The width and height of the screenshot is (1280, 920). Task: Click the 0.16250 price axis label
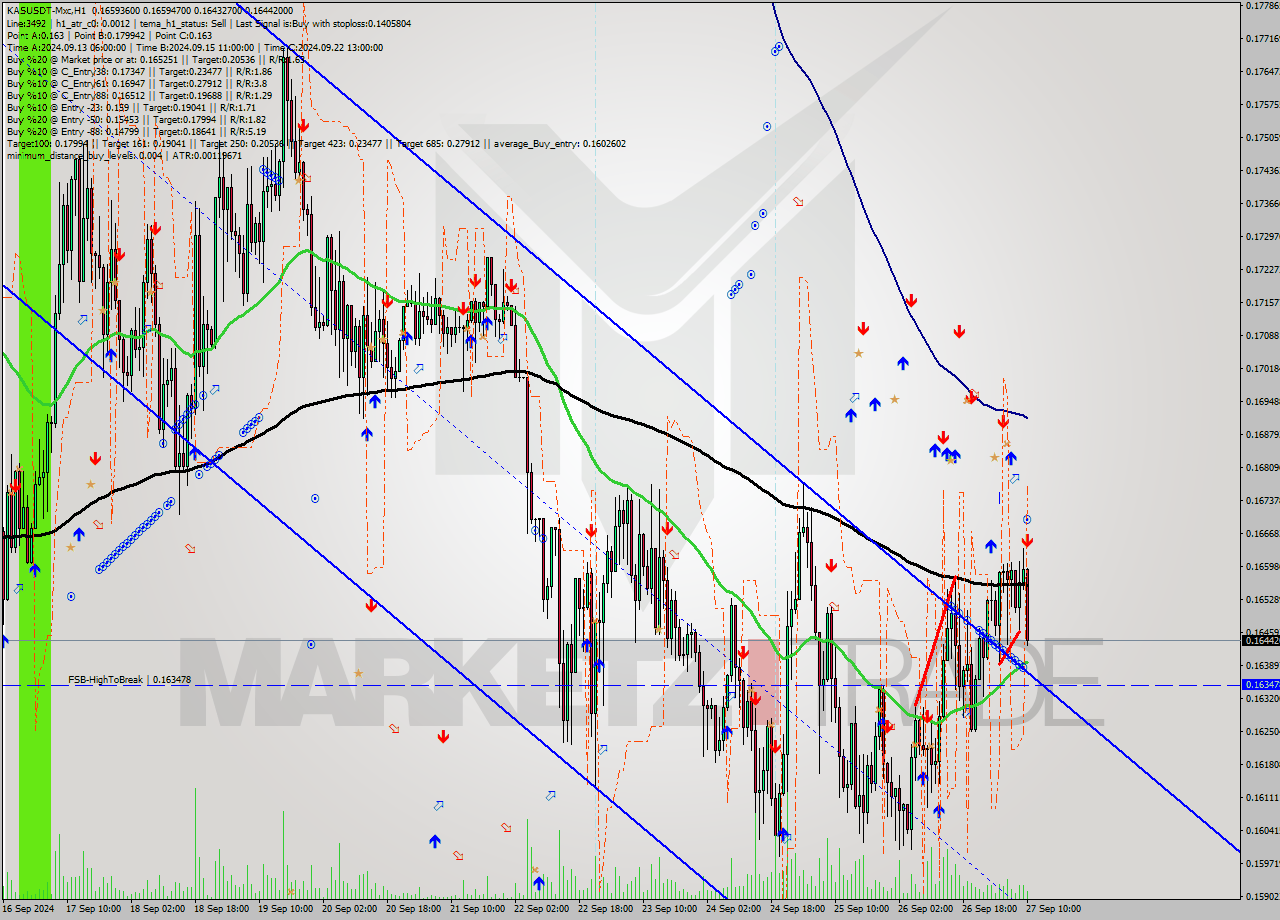(1262, 731)
